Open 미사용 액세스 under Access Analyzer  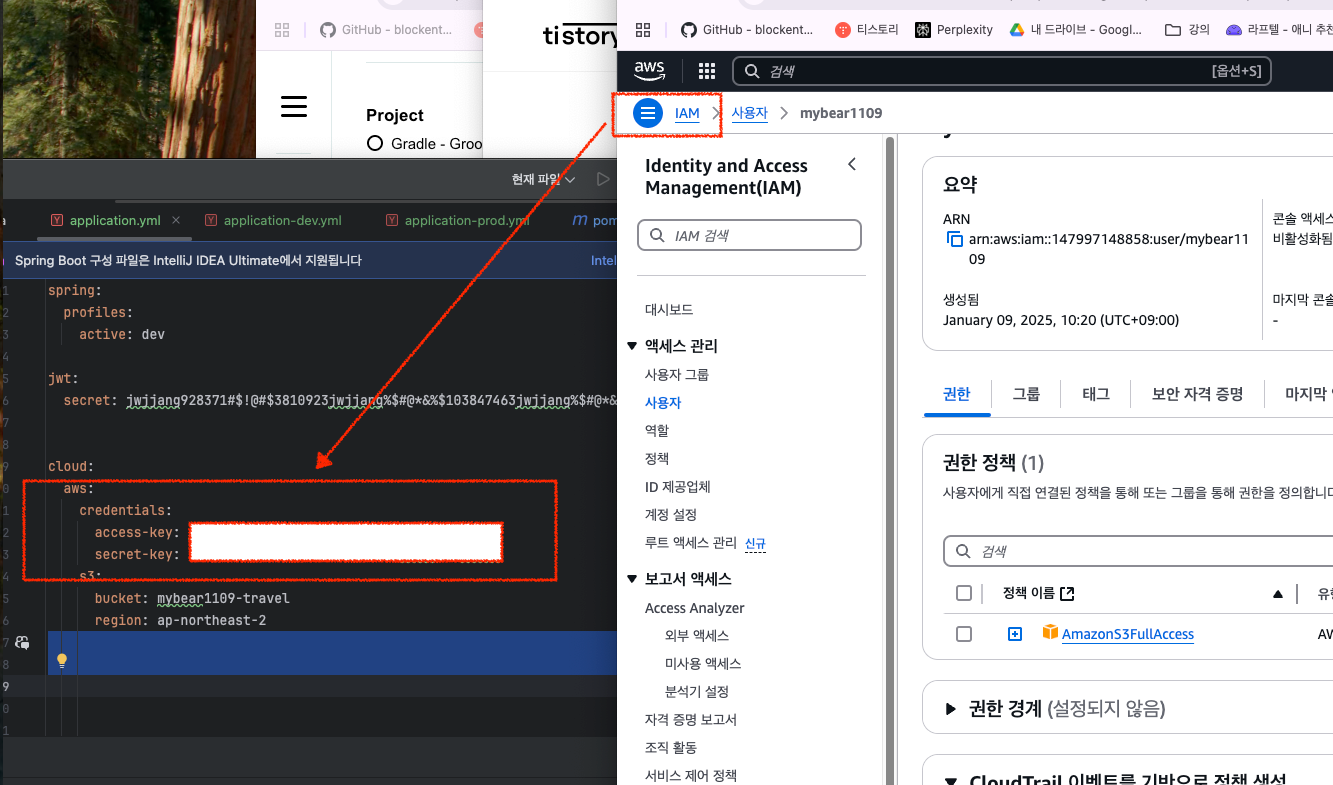tap(703, 664)
